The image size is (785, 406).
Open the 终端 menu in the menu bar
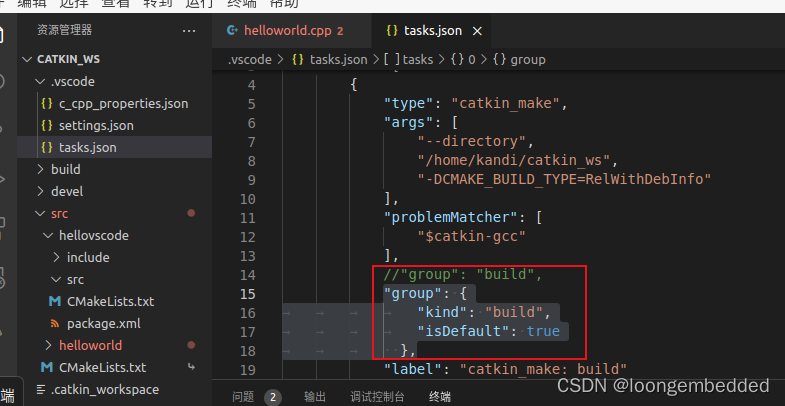pyautogui.click(x=241, y=4)
